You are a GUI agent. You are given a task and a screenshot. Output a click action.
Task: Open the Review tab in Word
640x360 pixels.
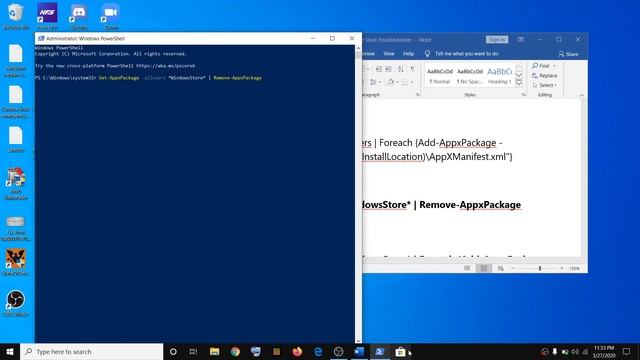point(368,53)
